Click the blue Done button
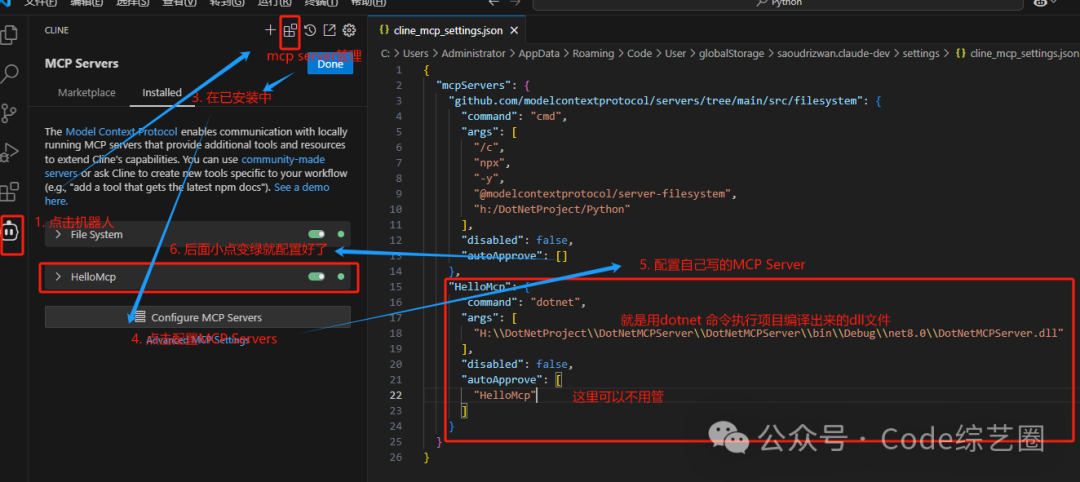The height and width of the screenshot is (482, 1080). click(330, 64)
